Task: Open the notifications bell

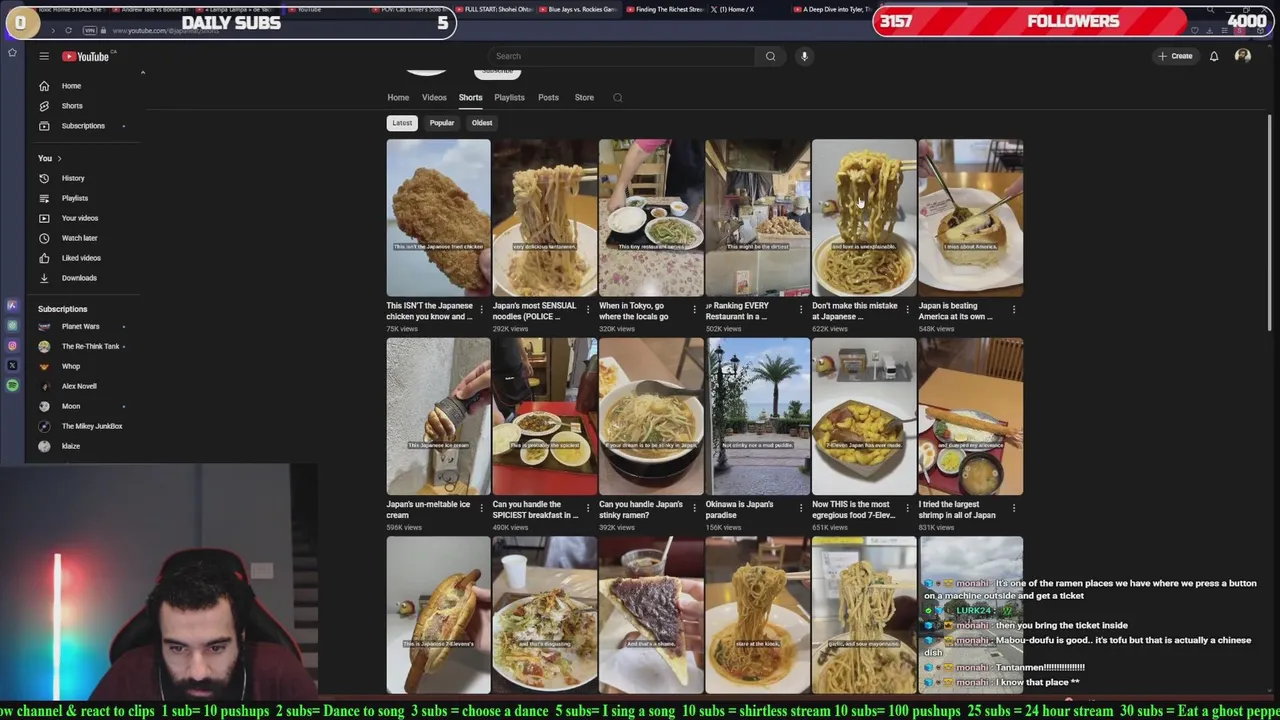Action: (1214, 56)
